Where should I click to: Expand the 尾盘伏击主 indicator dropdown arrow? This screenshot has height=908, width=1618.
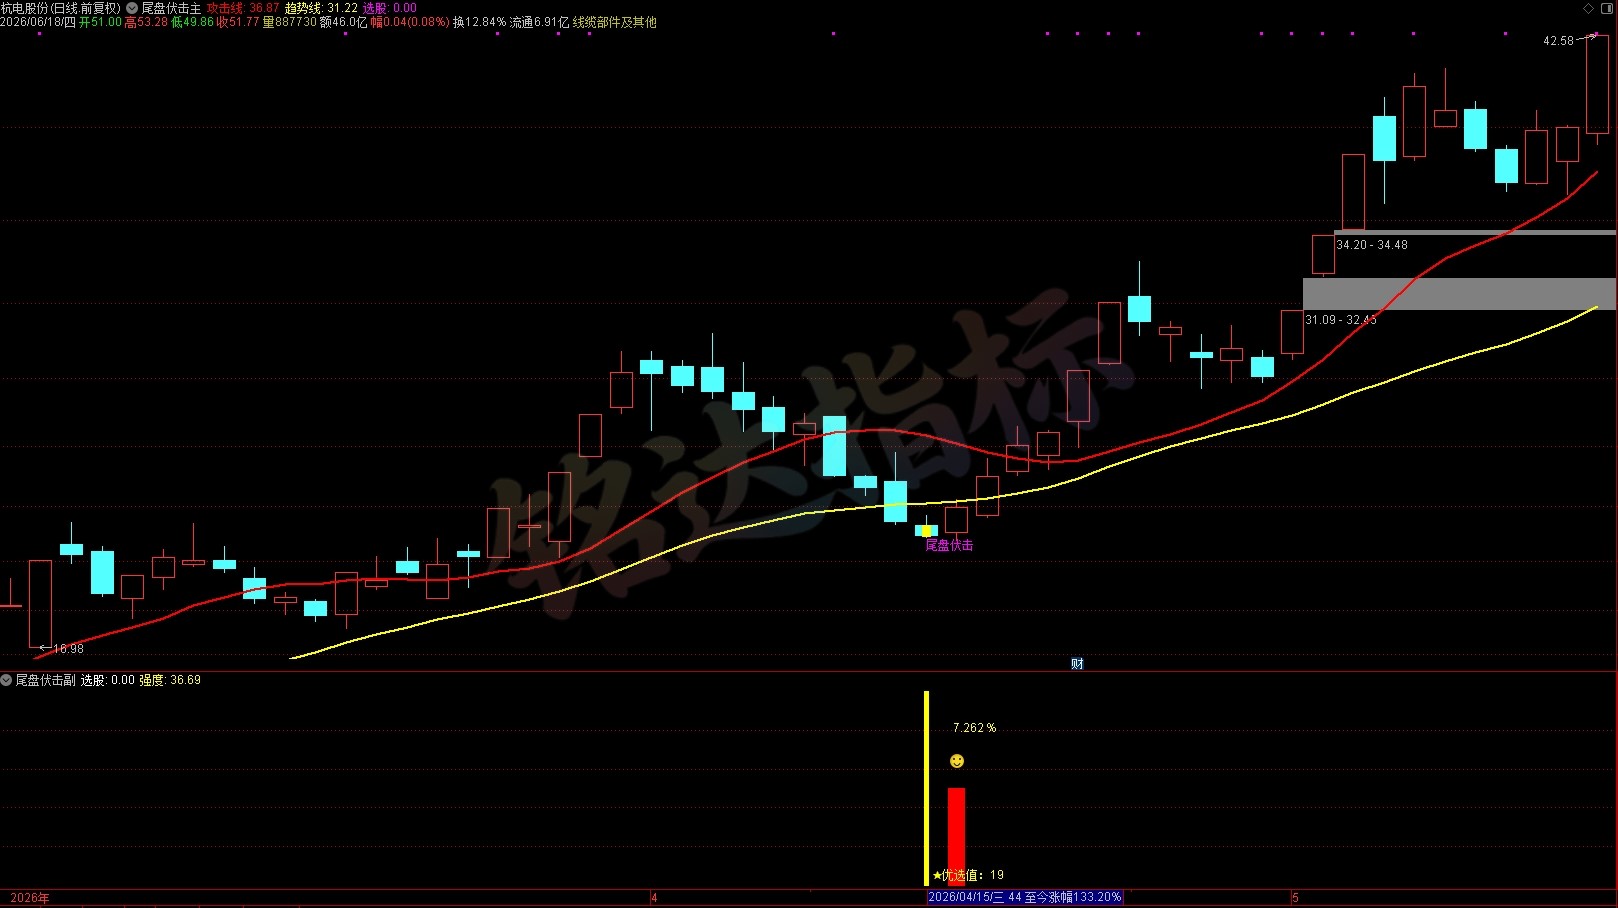pyautogui.click(x=132, y=8)
